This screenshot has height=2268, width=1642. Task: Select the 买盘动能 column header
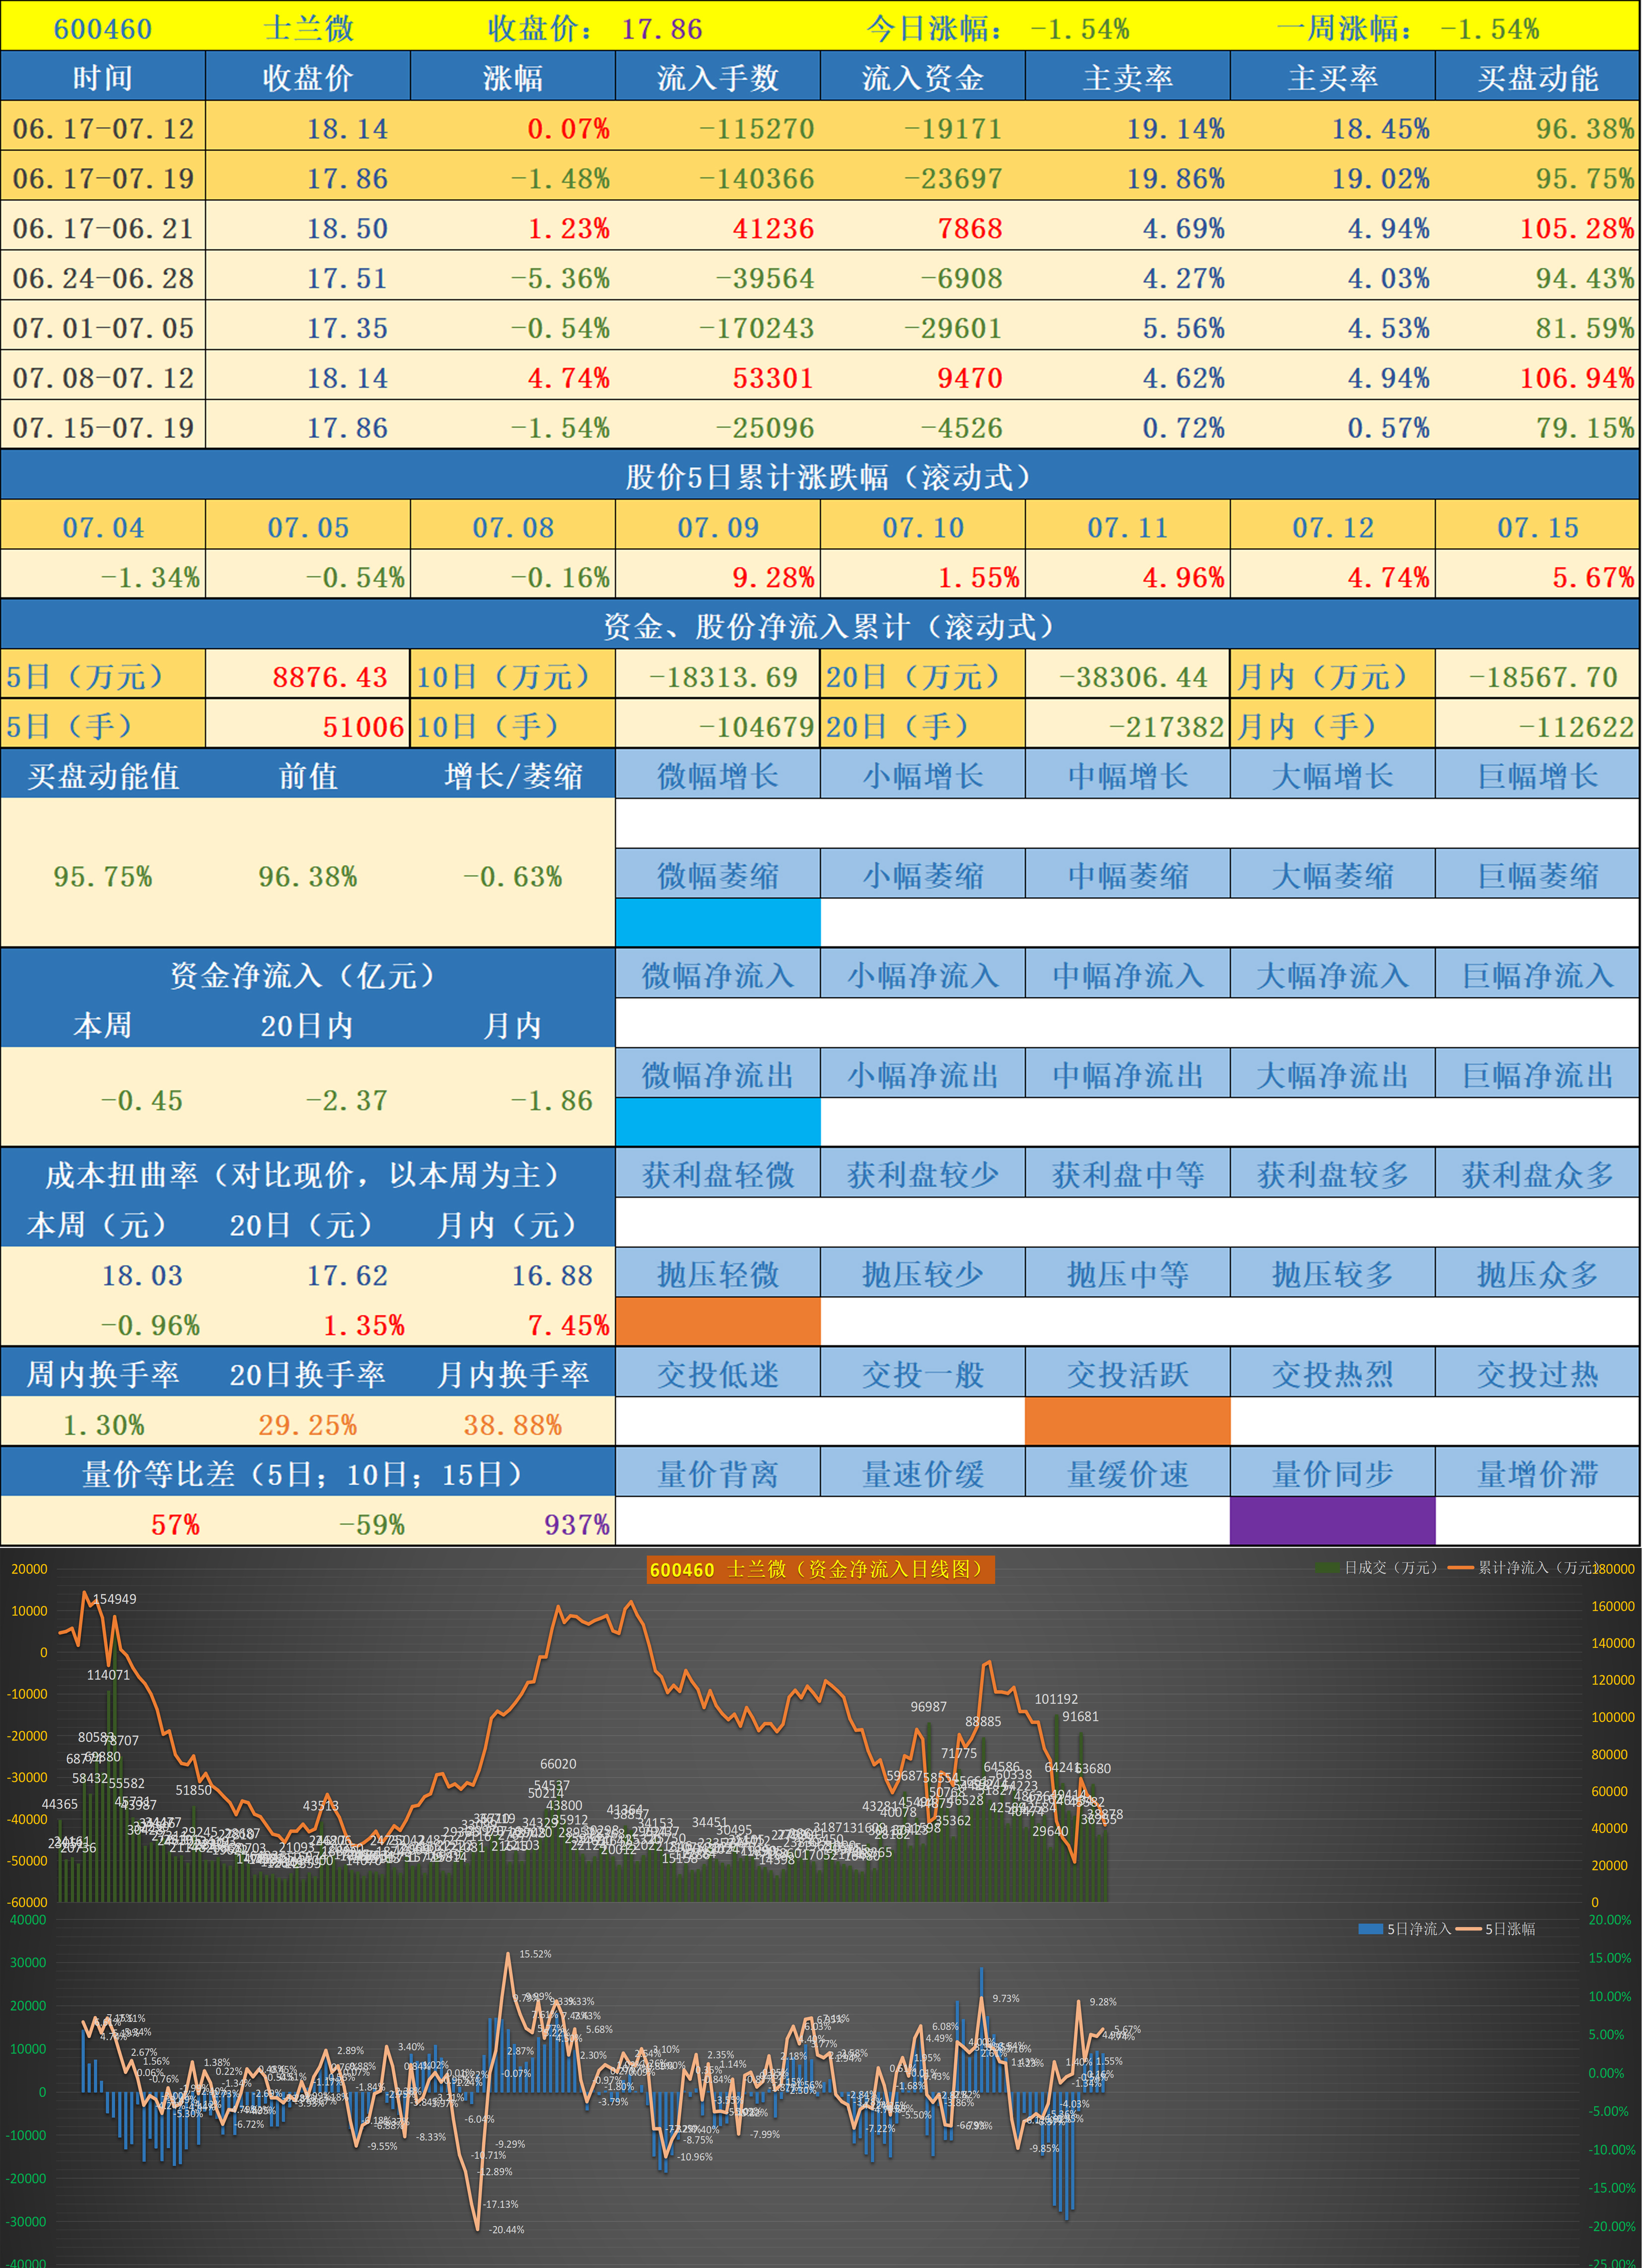pyautogui.click(x=1537, y=77)
